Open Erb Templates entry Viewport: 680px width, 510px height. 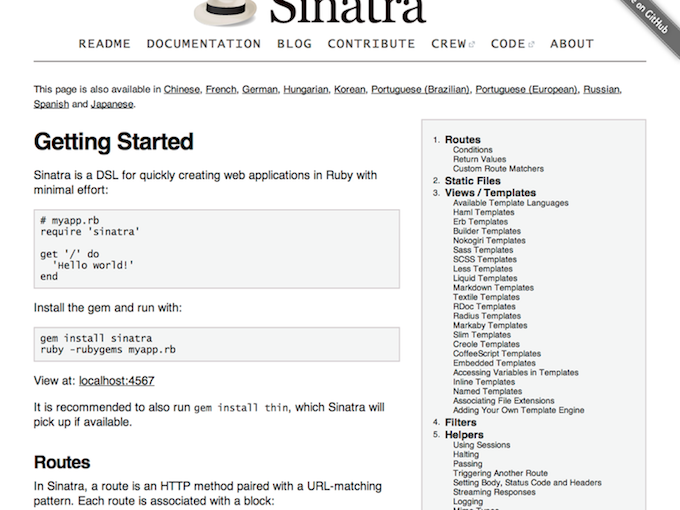(481, 222)
